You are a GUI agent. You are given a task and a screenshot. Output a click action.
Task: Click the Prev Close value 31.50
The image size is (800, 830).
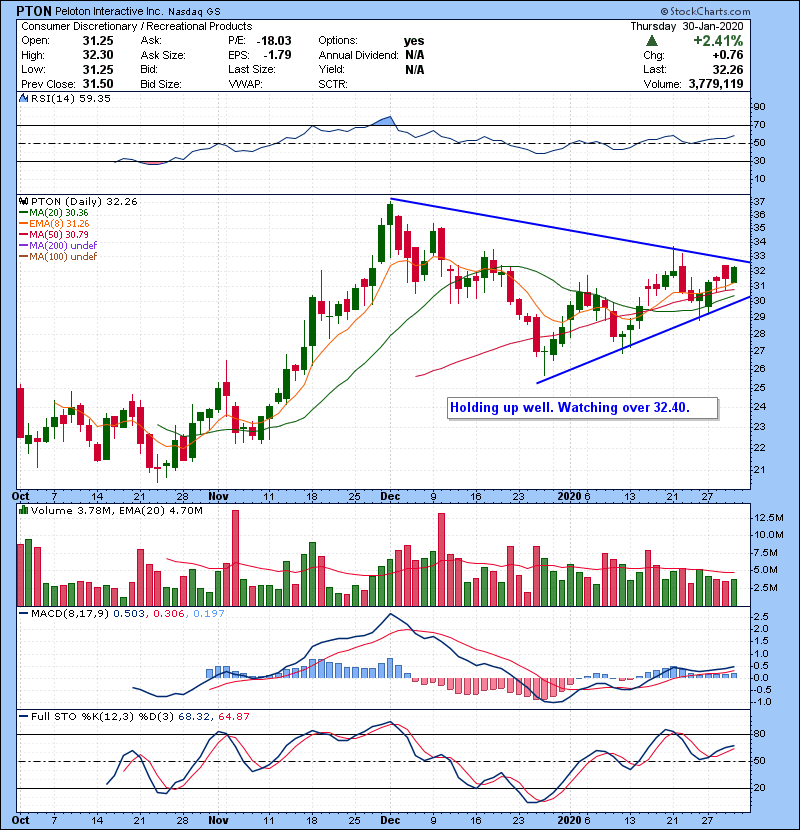pyautogui.click(x=98, y=84)
